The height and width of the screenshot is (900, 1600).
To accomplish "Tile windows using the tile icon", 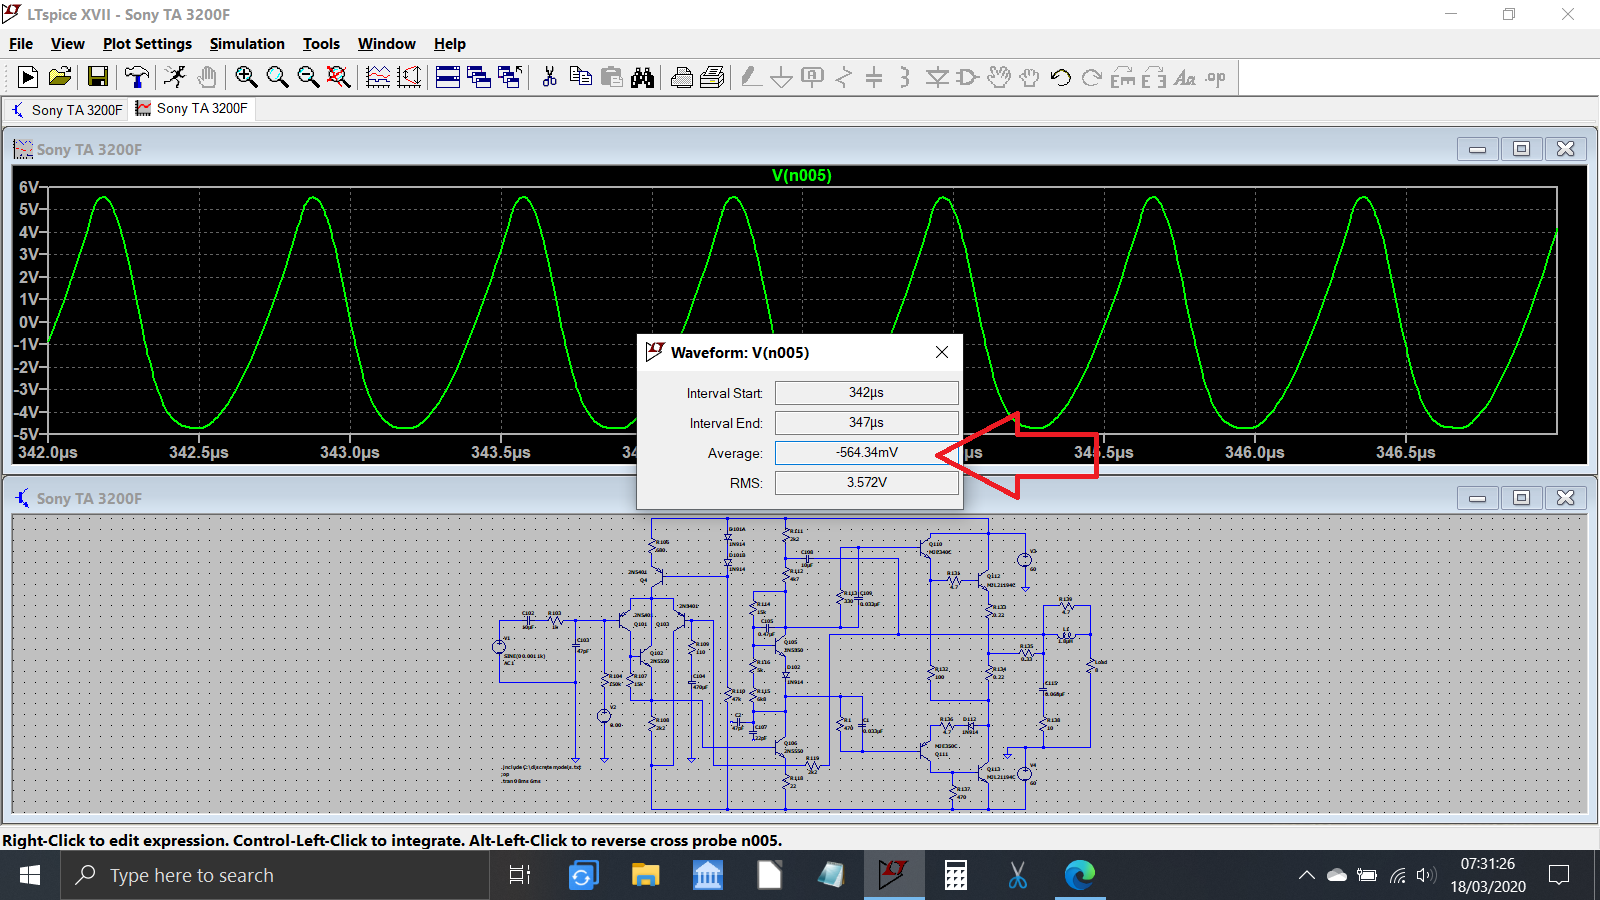I will point(448,77).
